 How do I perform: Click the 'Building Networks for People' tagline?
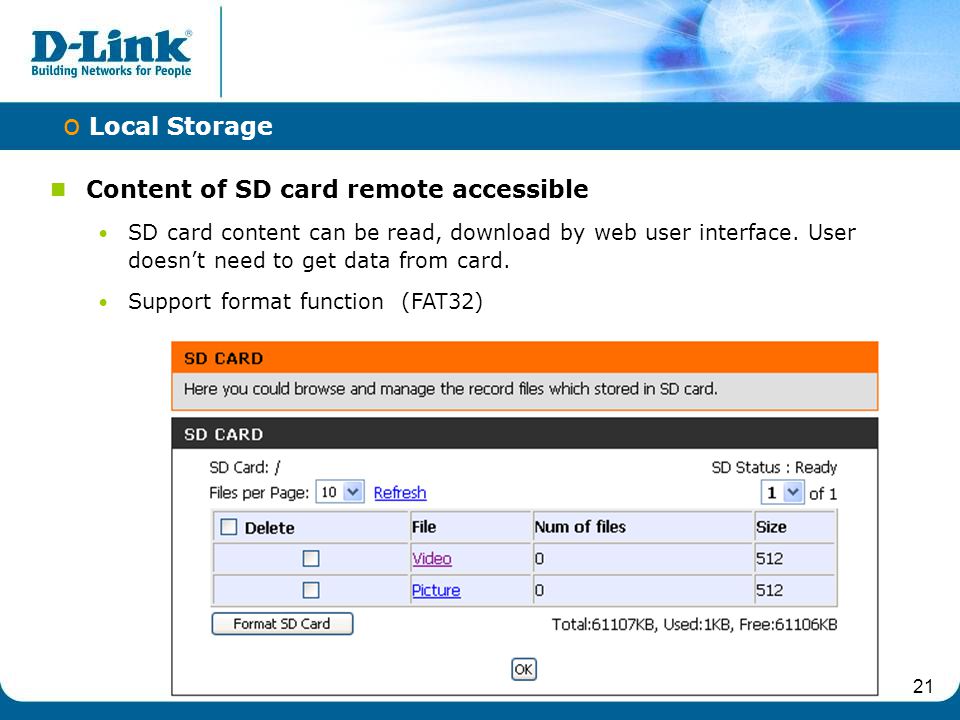click(111, 71)
